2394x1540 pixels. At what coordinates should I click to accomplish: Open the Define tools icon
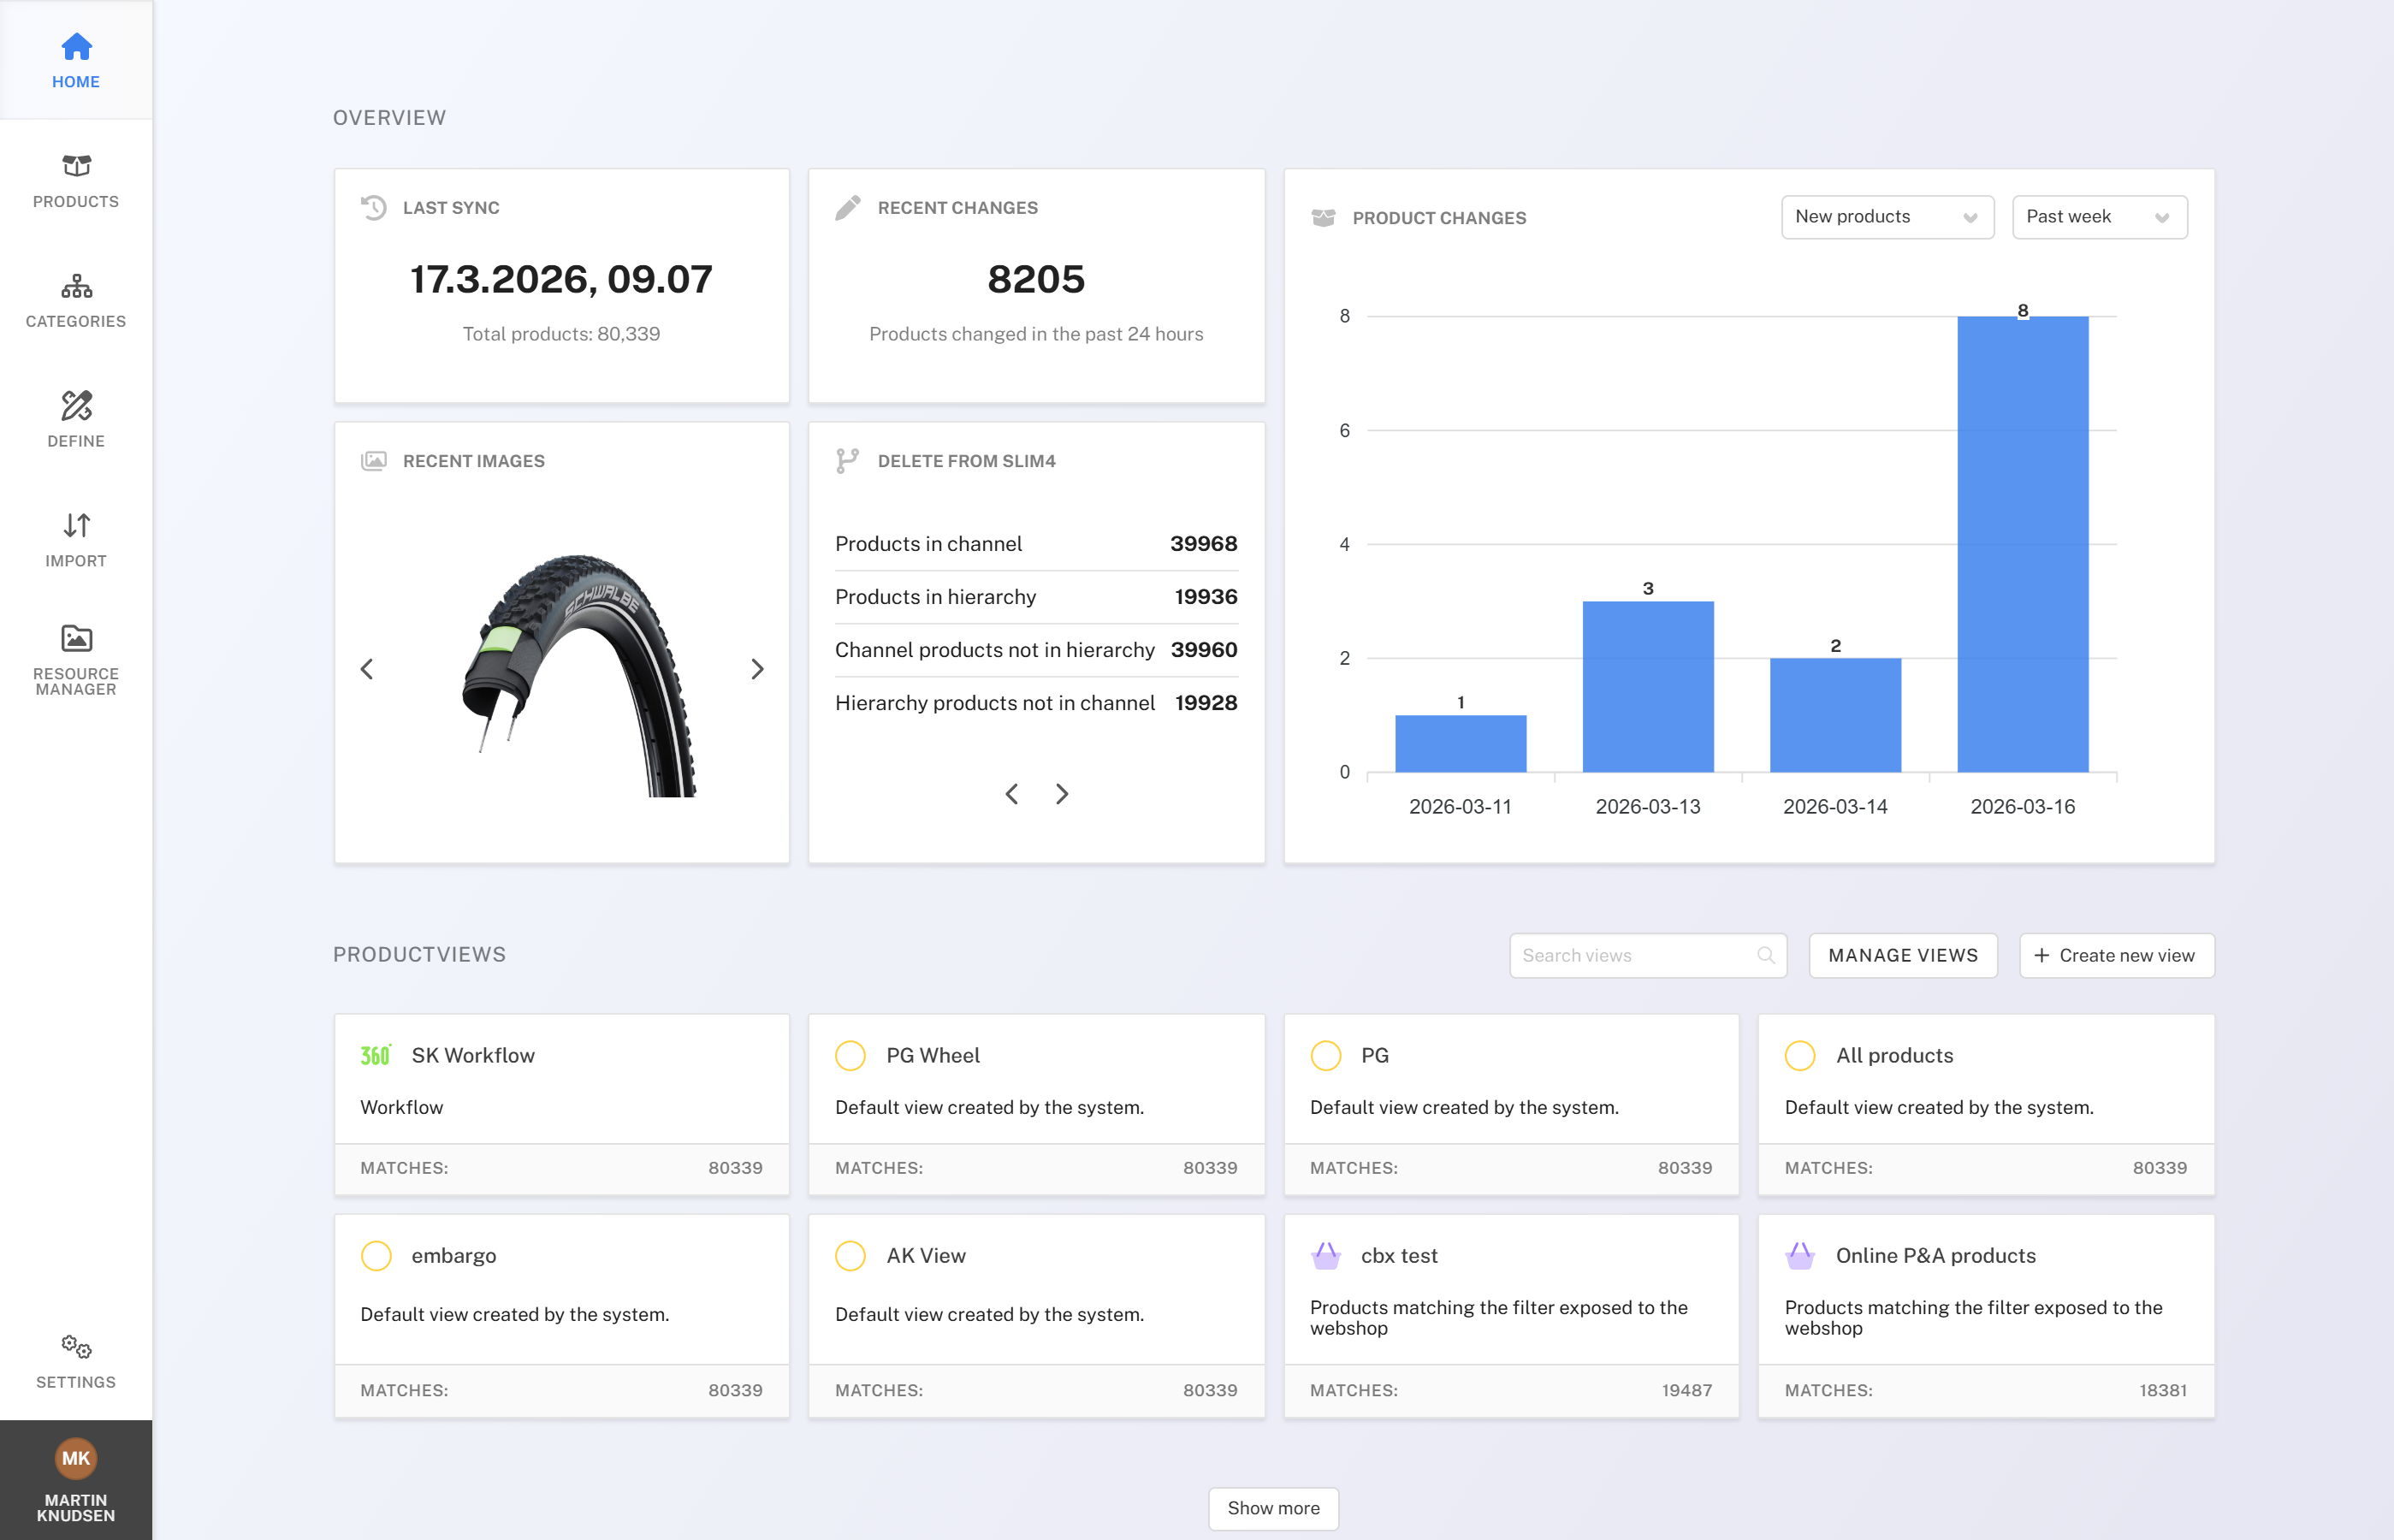(x=76, y=405)
